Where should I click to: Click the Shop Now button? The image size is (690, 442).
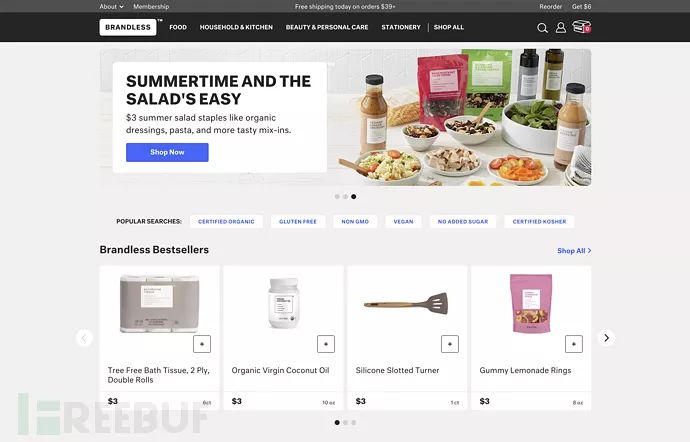tap(167, 152)
